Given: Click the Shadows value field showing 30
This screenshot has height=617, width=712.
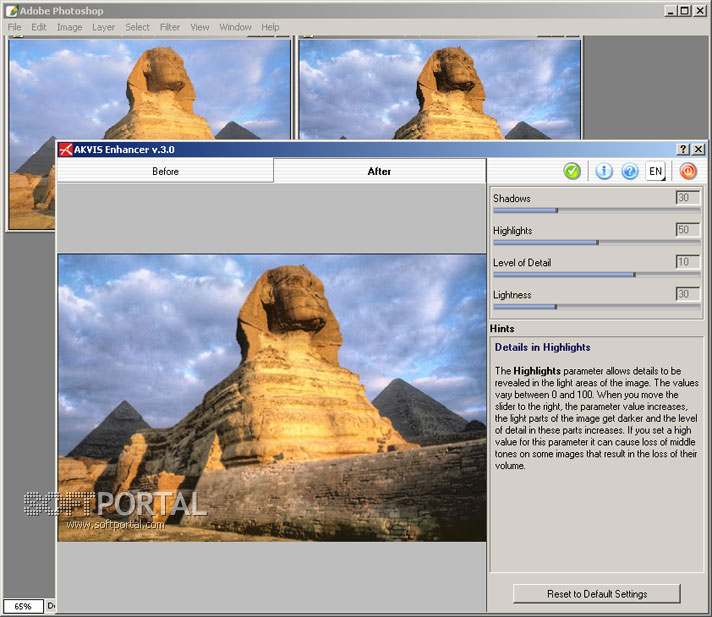Looking at the screenshot, I should tap(687, 197).
